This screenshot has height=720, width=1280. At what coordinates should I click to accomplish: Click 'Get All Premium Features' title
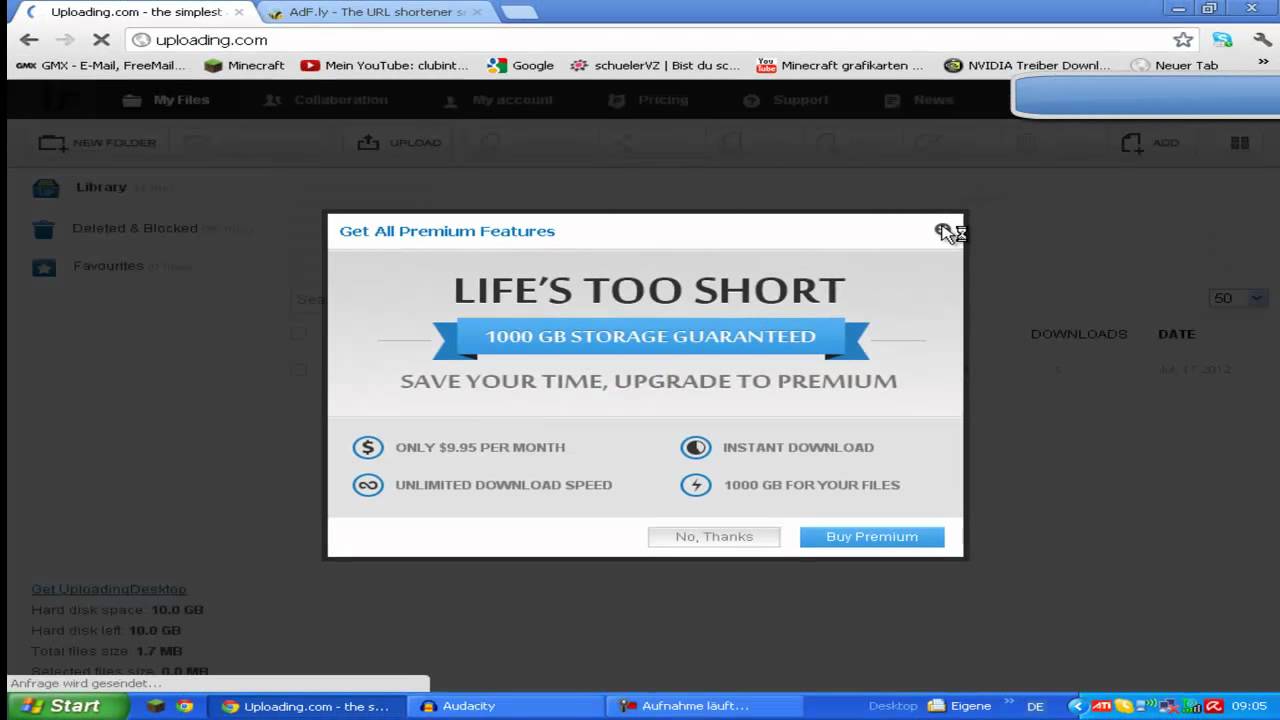point(447,231)
